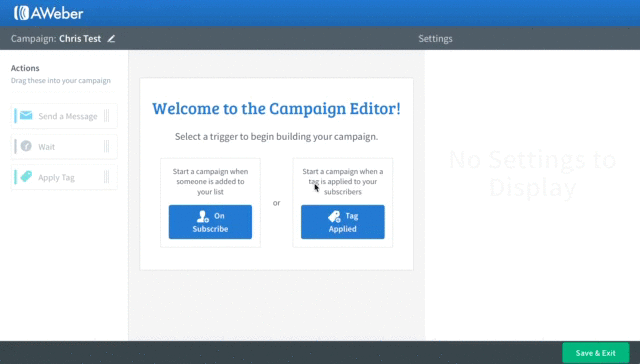Click 'Select a trigger to begin' text

point(276,136)
